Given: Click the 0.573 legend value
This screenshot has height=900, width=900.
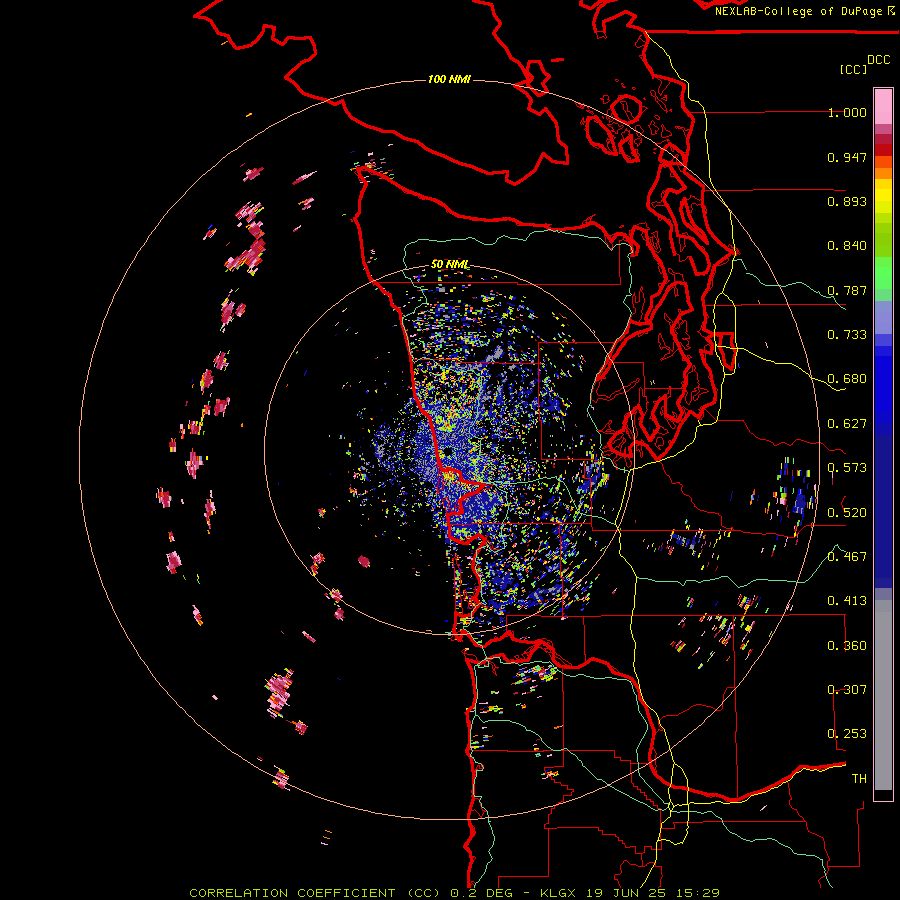Looking at the screenshot, I should [847, 468].
